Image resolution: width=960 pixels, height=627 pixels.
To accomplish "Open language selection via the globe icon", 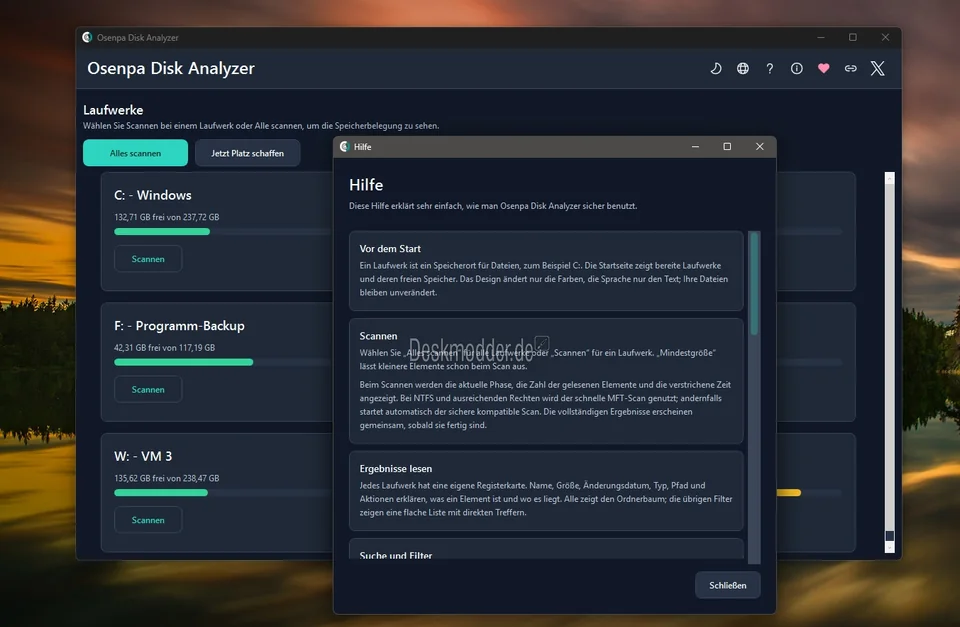I will point(743,69).
